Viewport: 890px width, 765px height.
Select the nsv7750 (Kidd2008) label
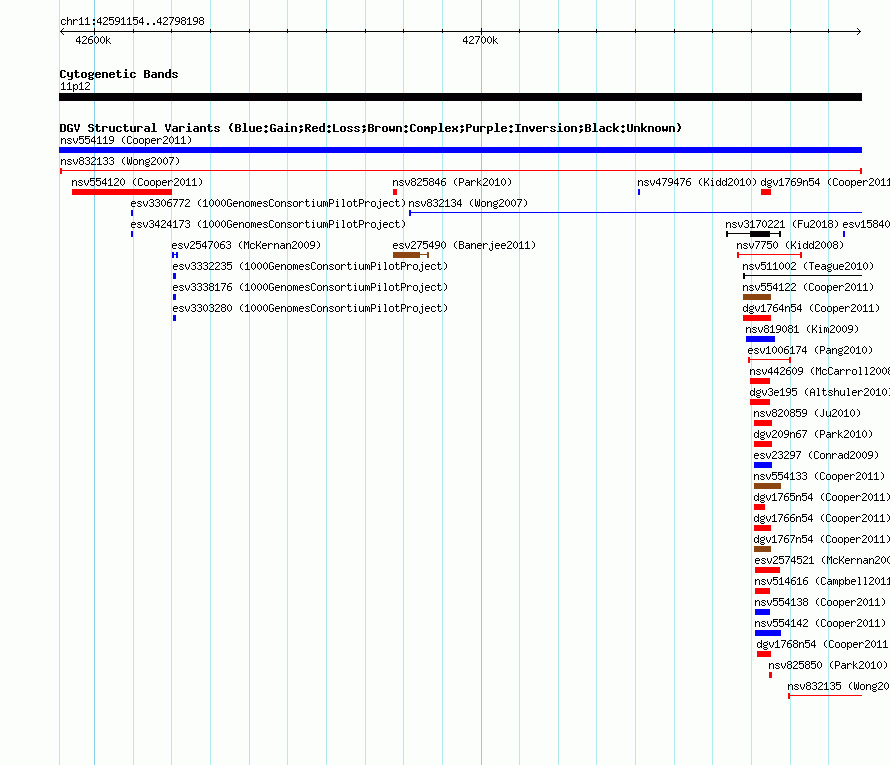(790, 245)
